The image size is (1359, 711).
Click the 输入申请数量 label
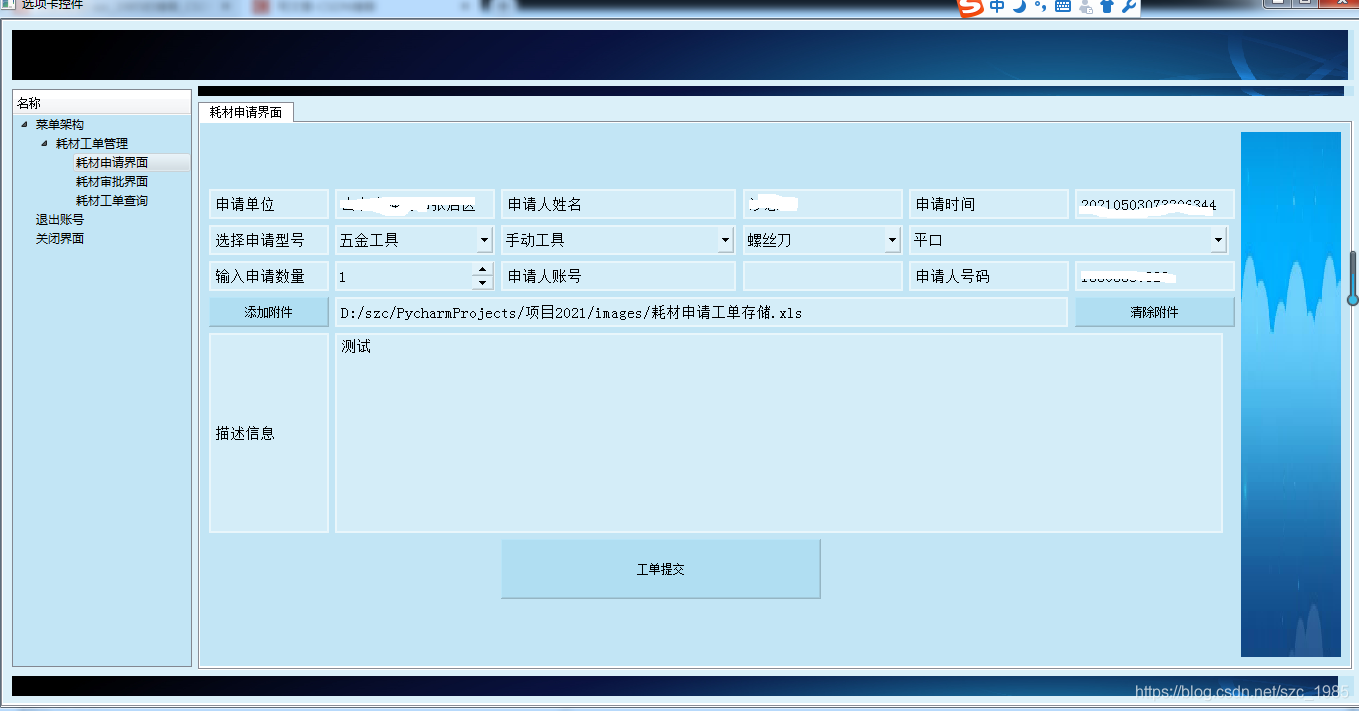[269, 276]
